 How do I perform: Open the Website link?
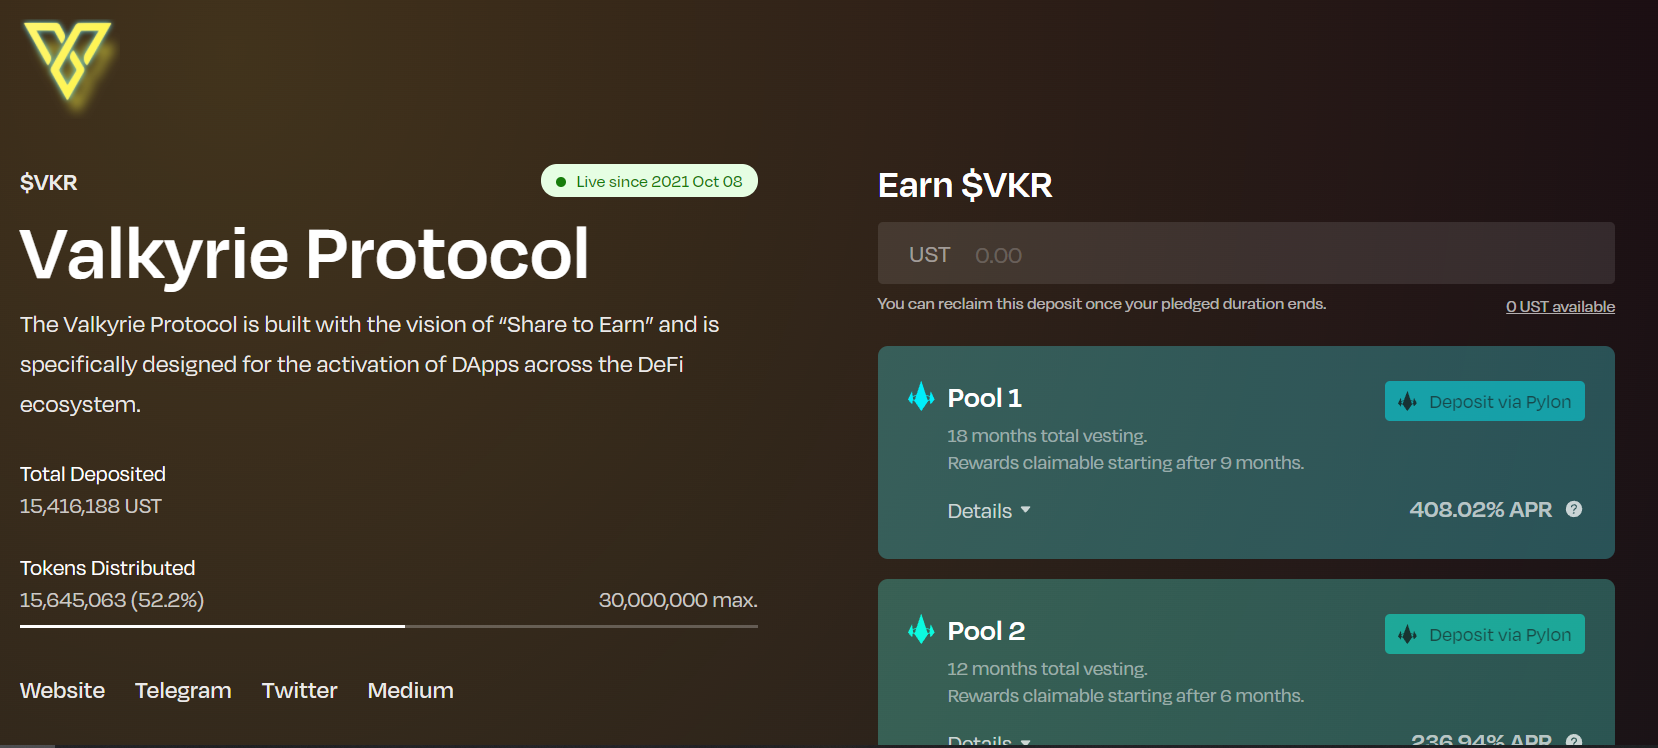point(62,690)
